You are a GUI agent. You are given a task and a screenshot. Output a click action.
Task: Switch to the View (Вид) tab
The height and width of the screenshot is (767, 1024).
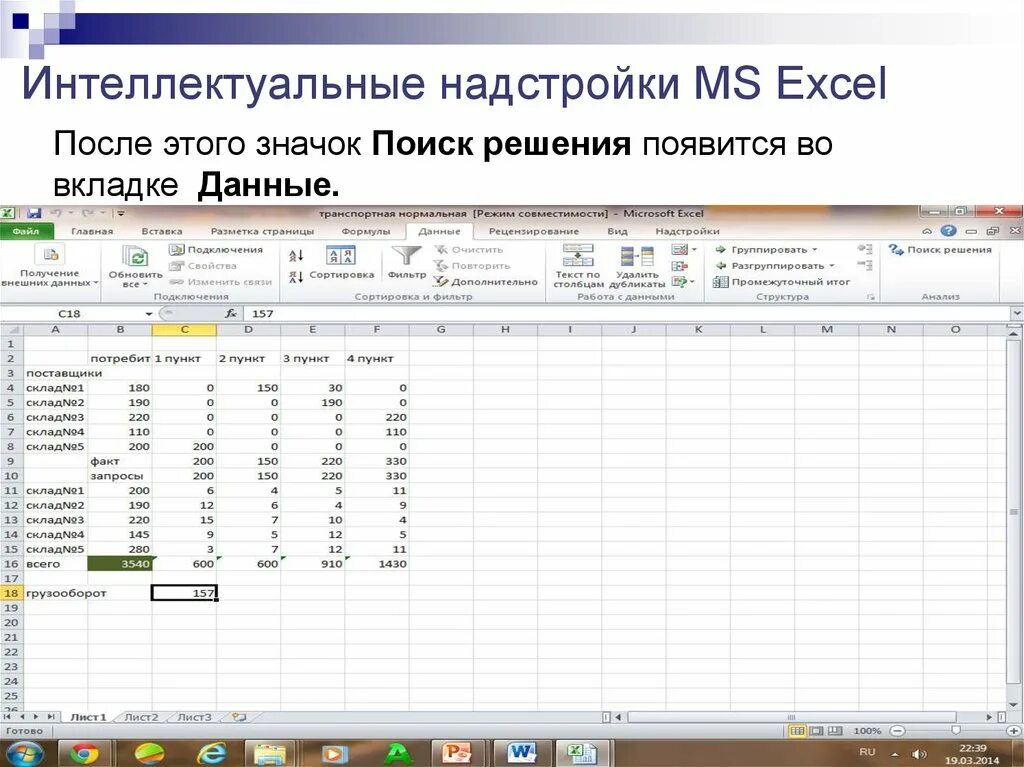pos(617,231)
